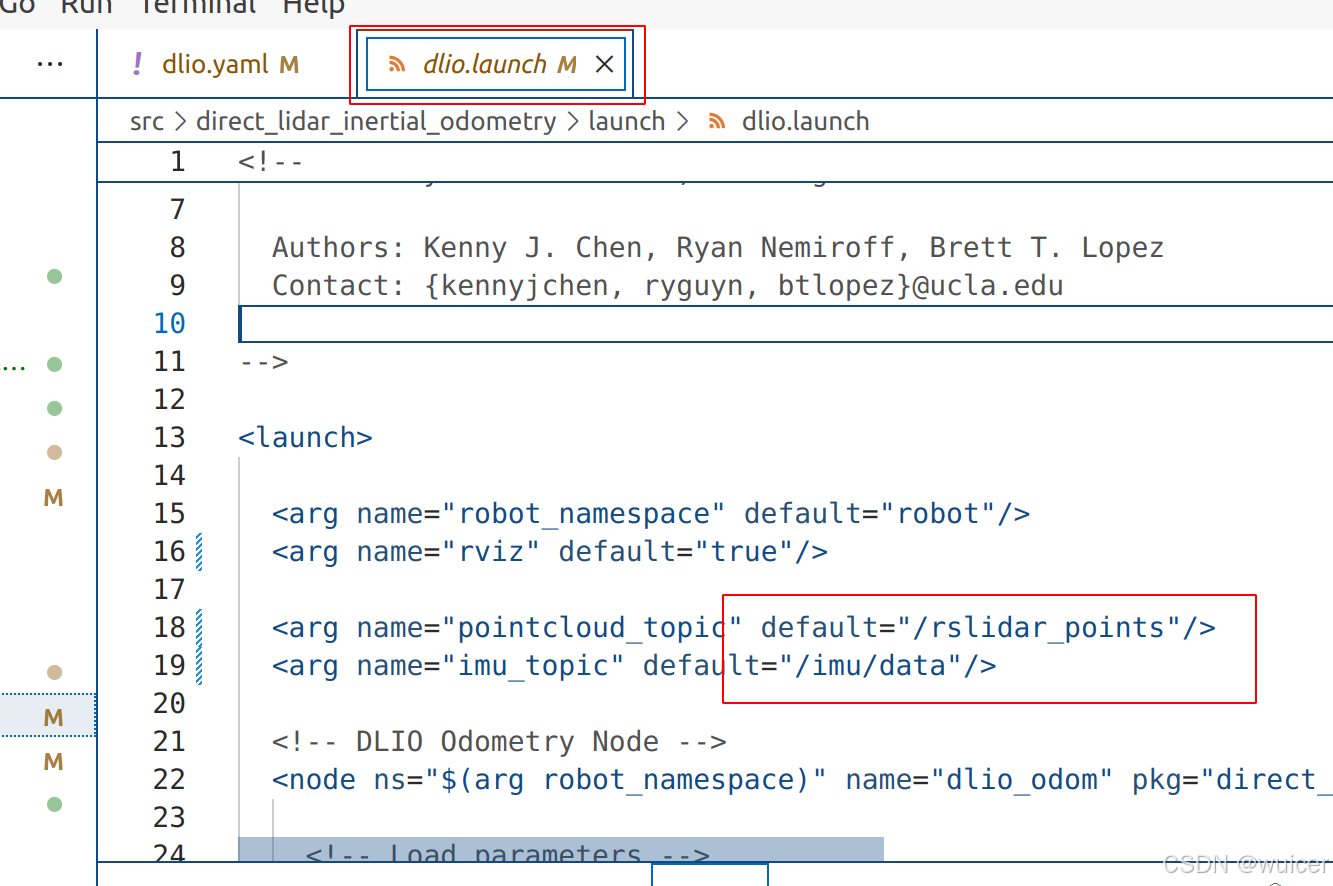Click the dlio.launch icon in the breadcrumb
The image size is (1333, 886).
[x=716, y=121]
